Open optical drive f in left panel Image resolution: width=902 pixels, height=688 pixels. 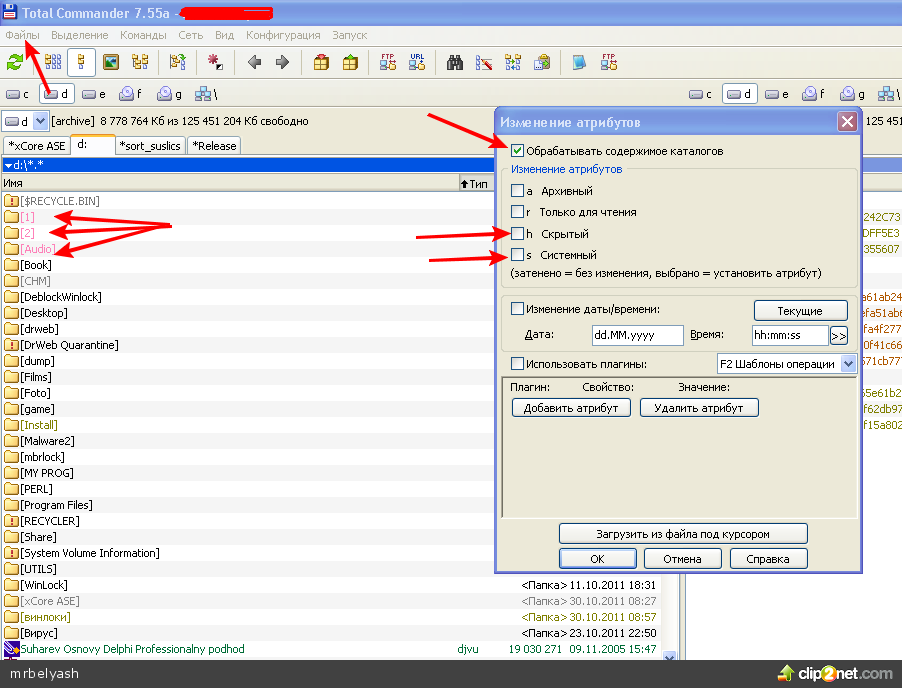[x=130, y=94]
